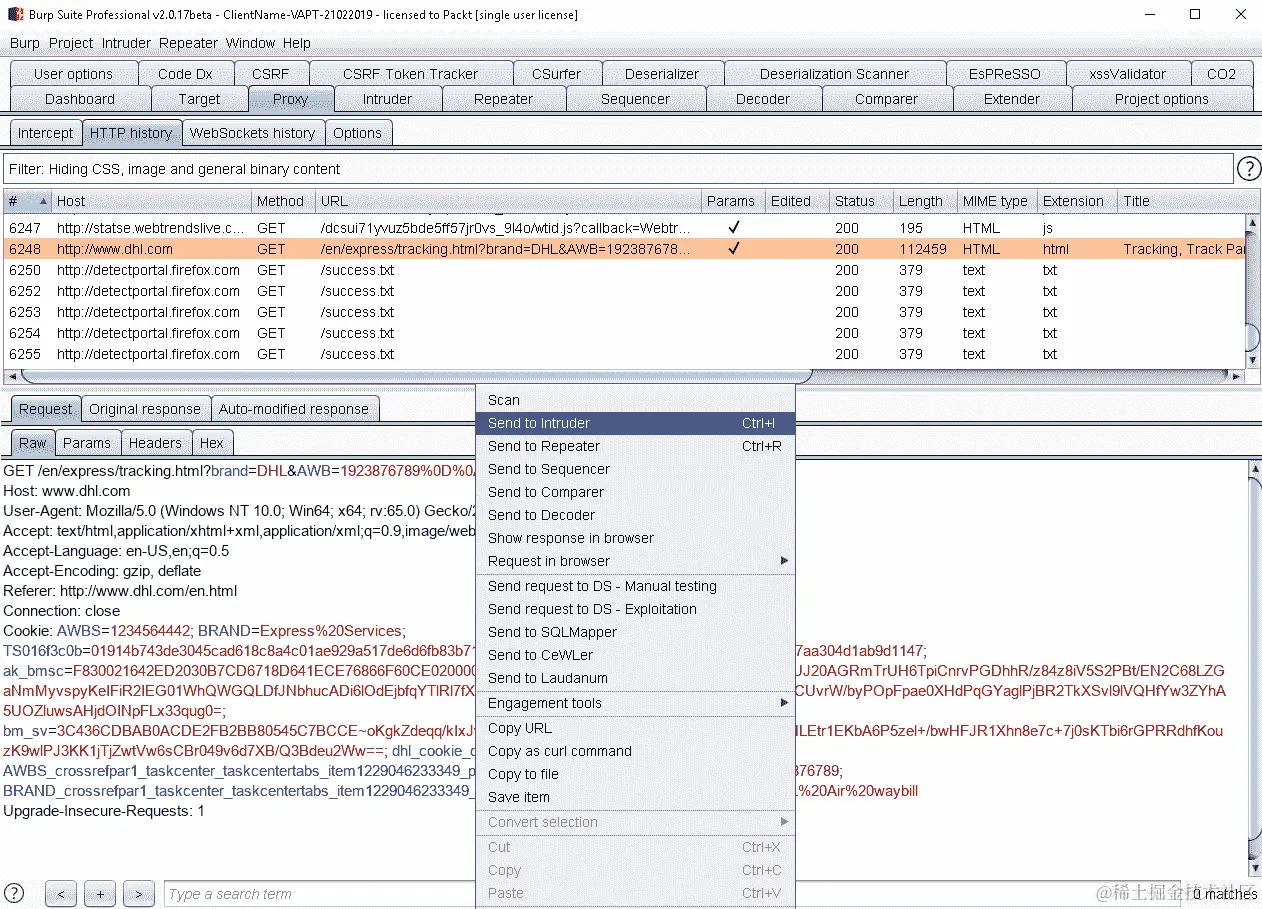Open the EsPReSSO tab

point(1004,74)
